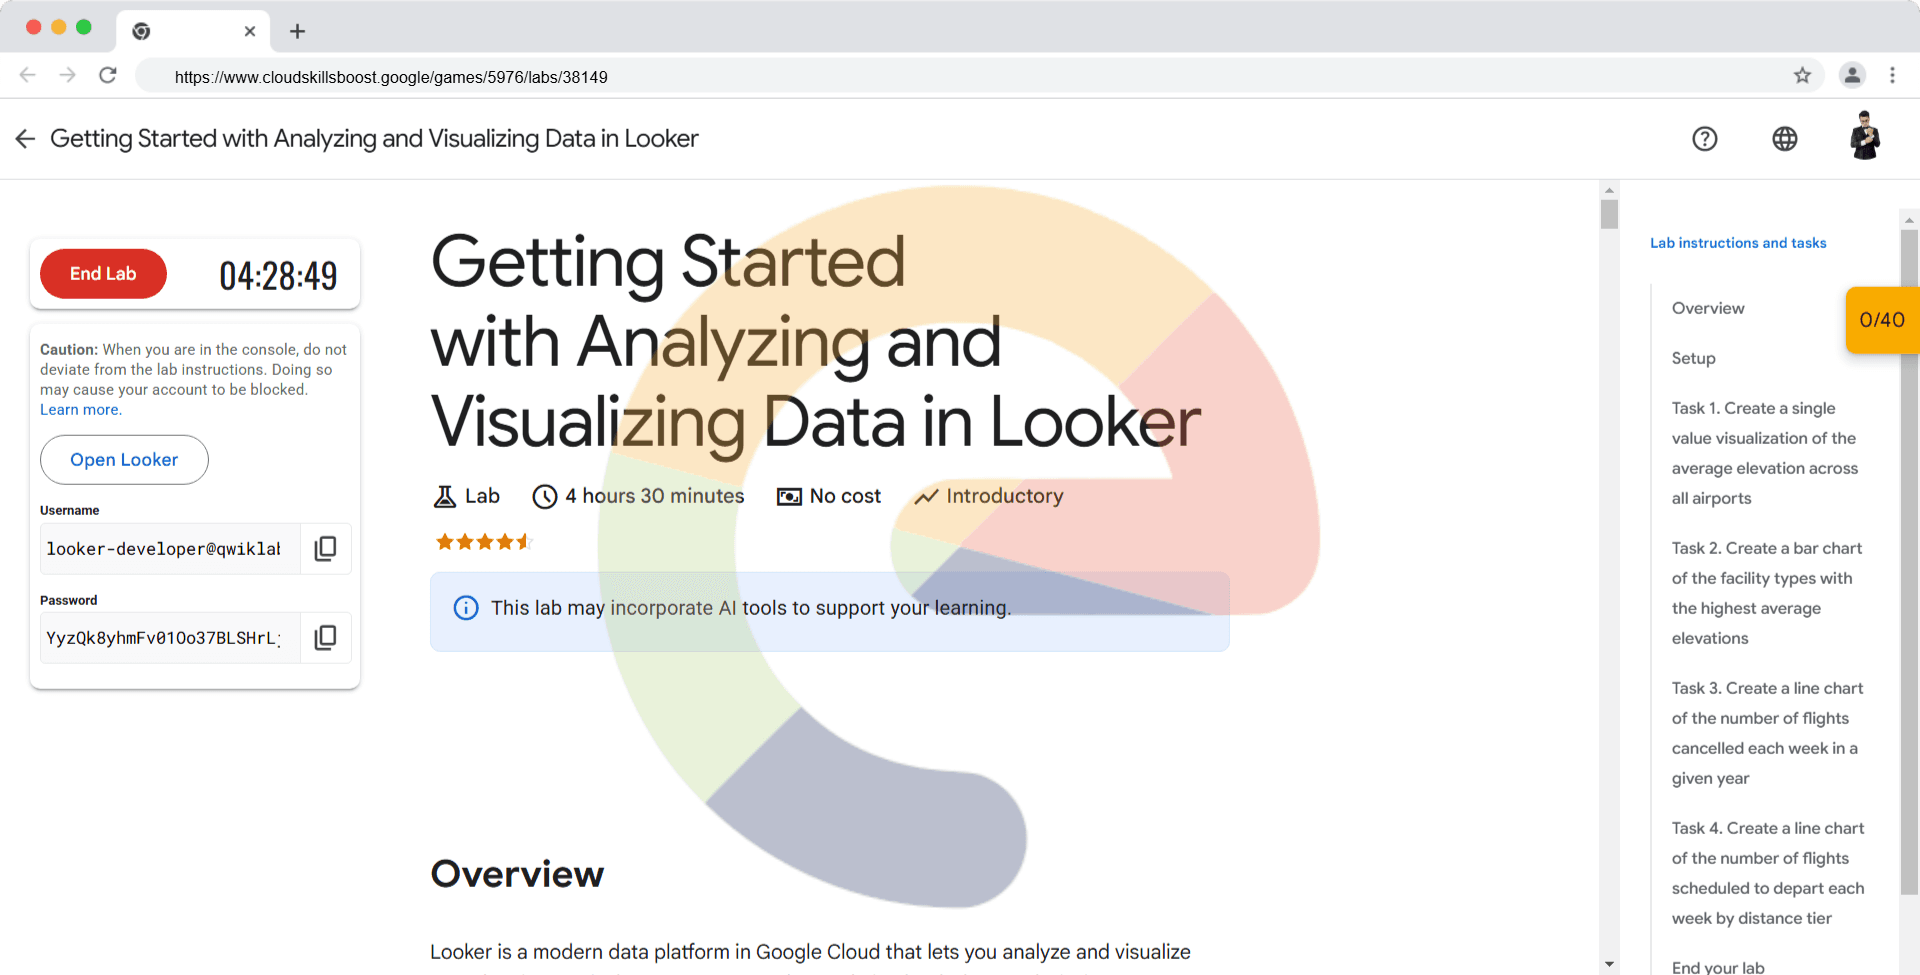Open the Chrome three-dot menu
This screenshot has height=975, width=1920.
[1892, 75]
